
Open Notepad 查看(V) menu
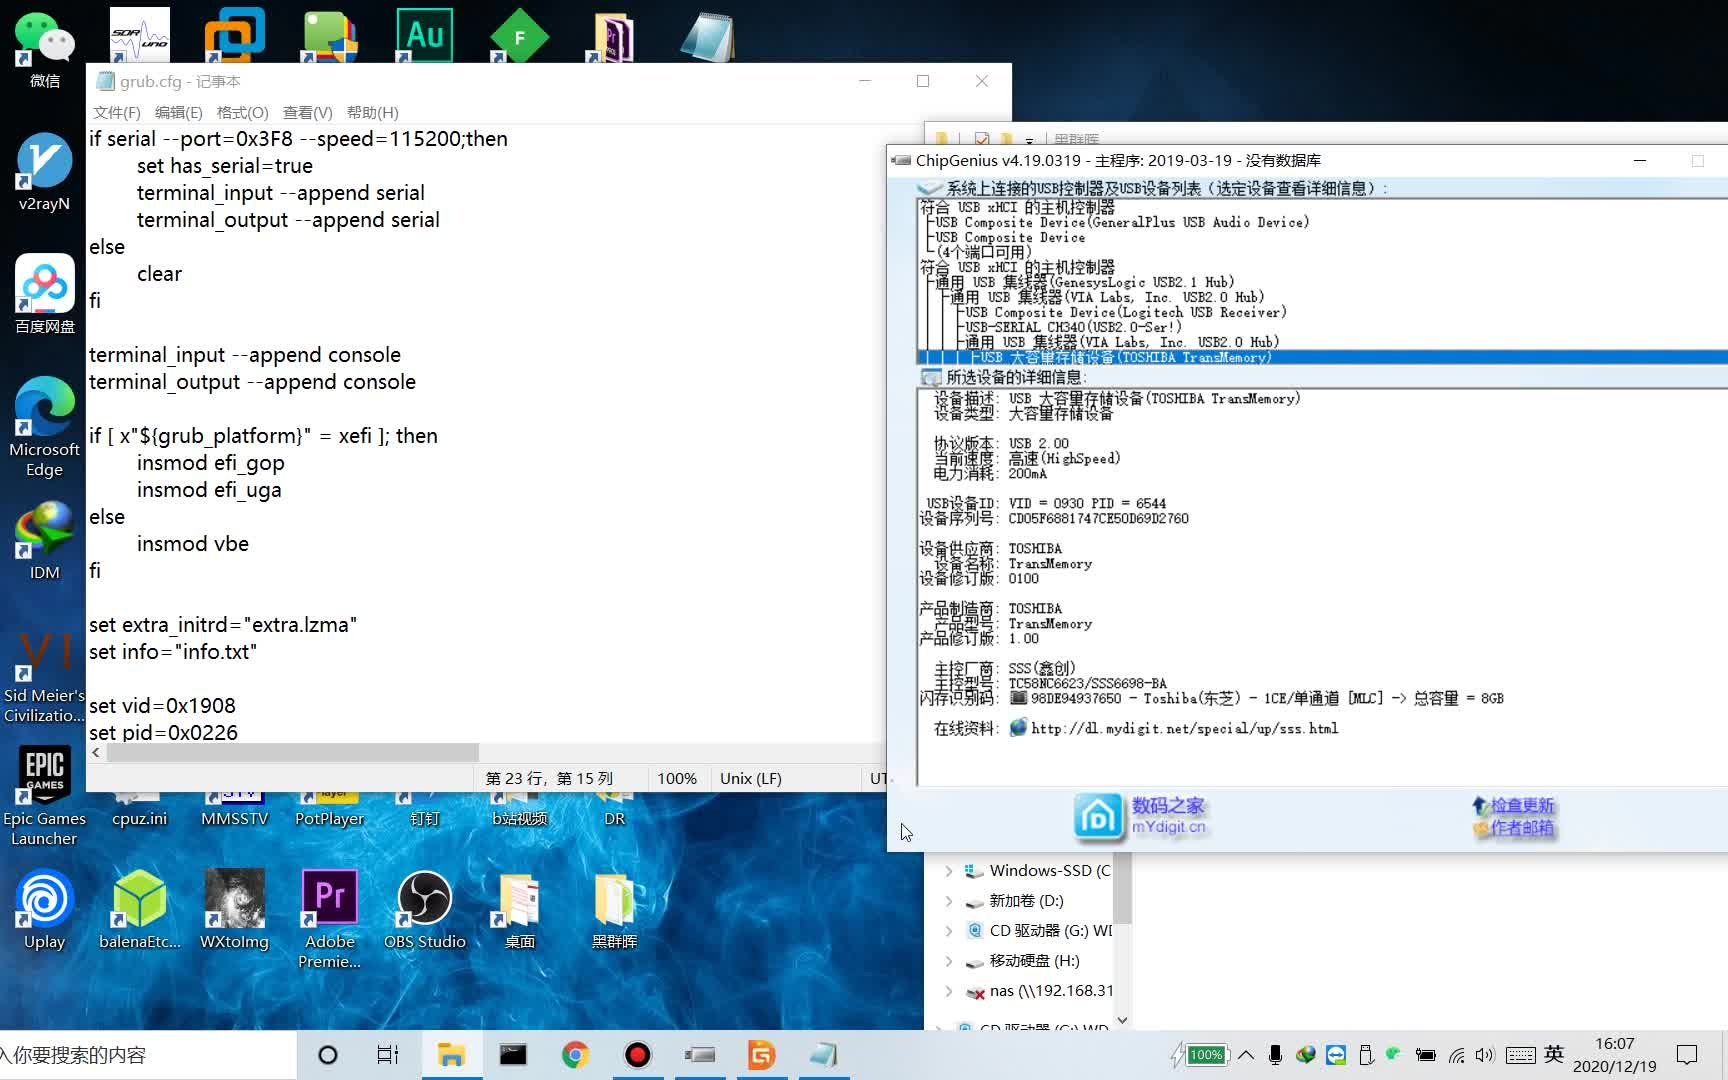coord(307,112)
